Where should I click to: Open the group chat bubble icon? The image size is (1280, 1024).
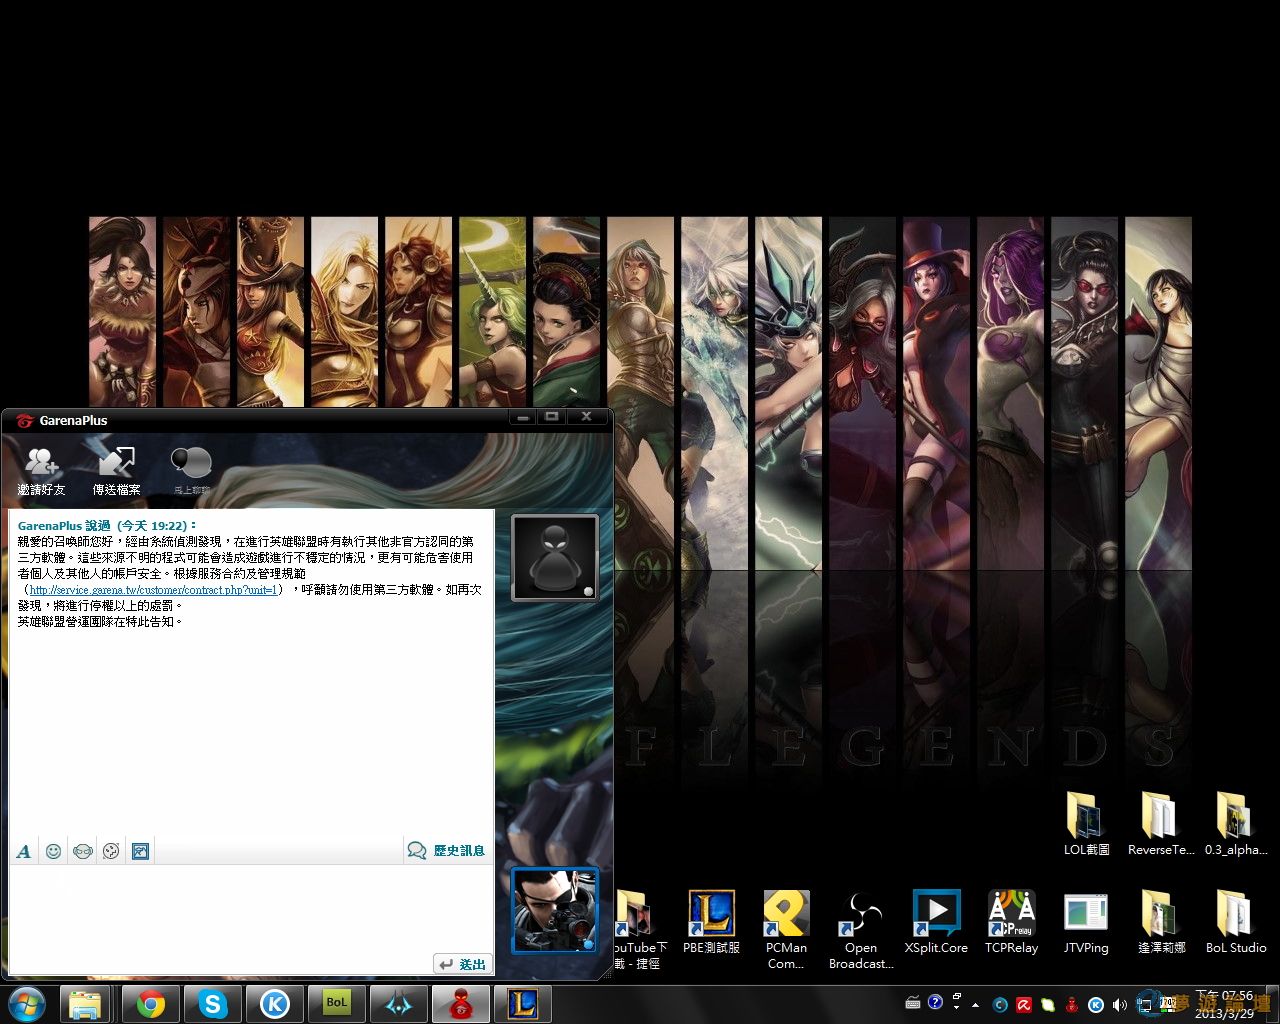(x=191, y=466)
